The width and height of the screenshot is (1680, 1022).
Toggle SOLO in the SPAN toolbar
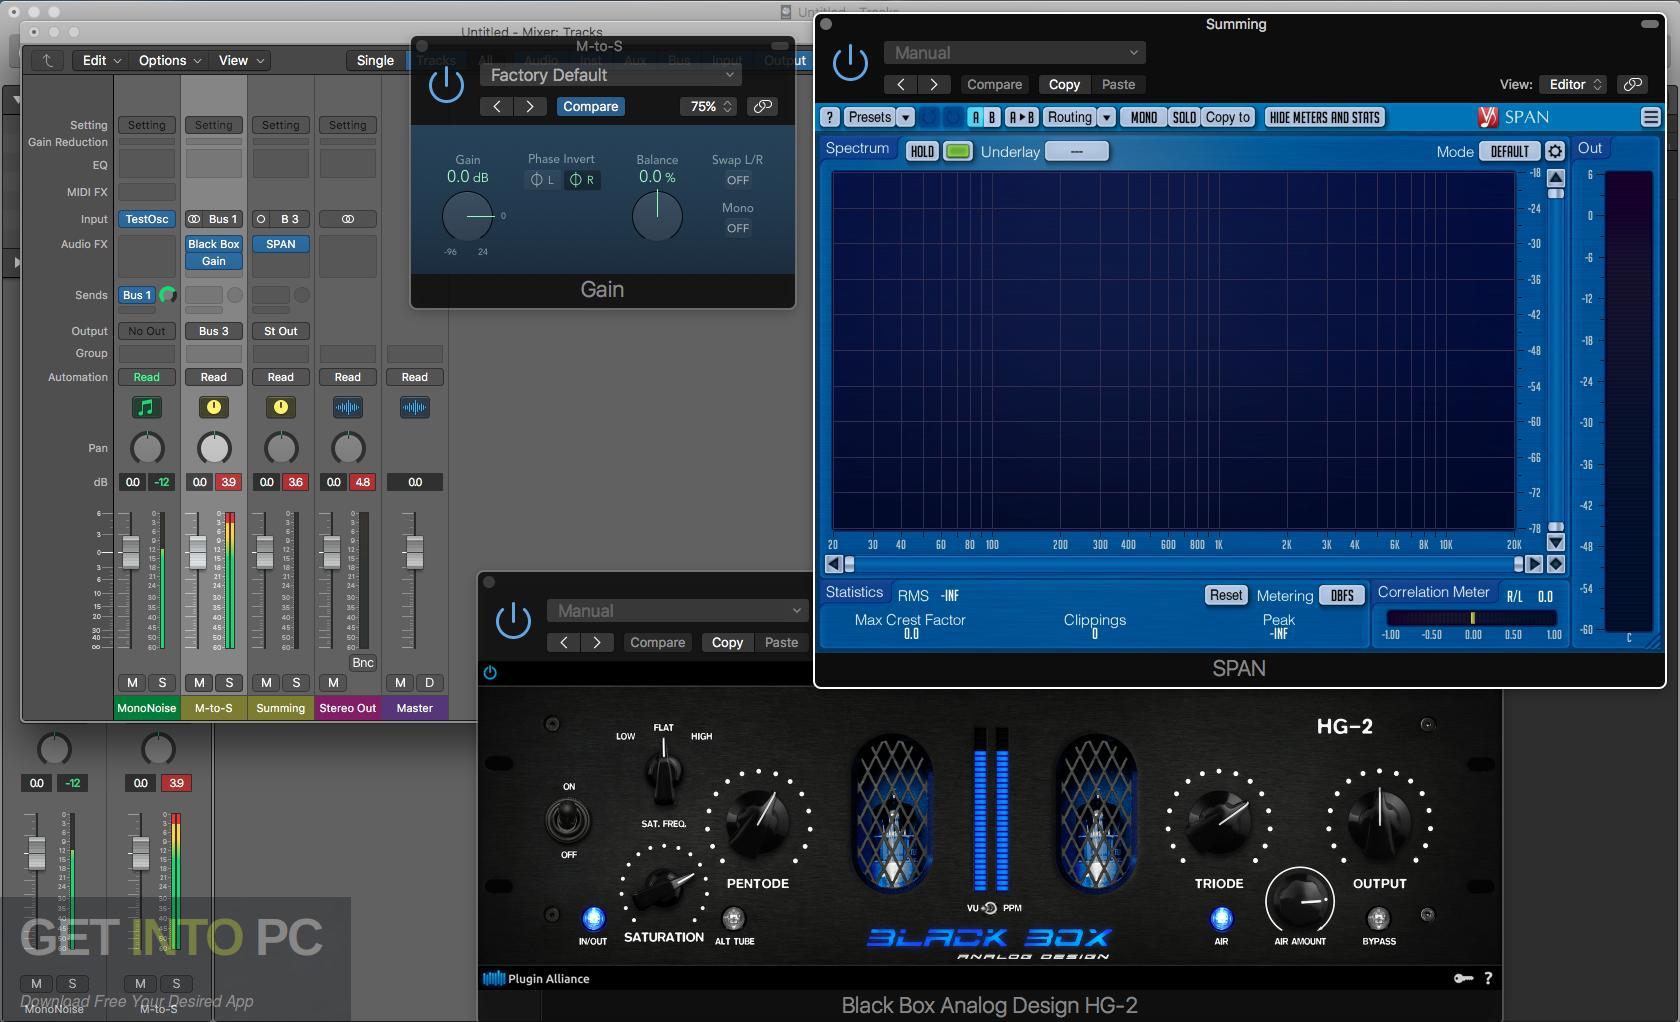pyautogui.click(x=1184, y=117)
